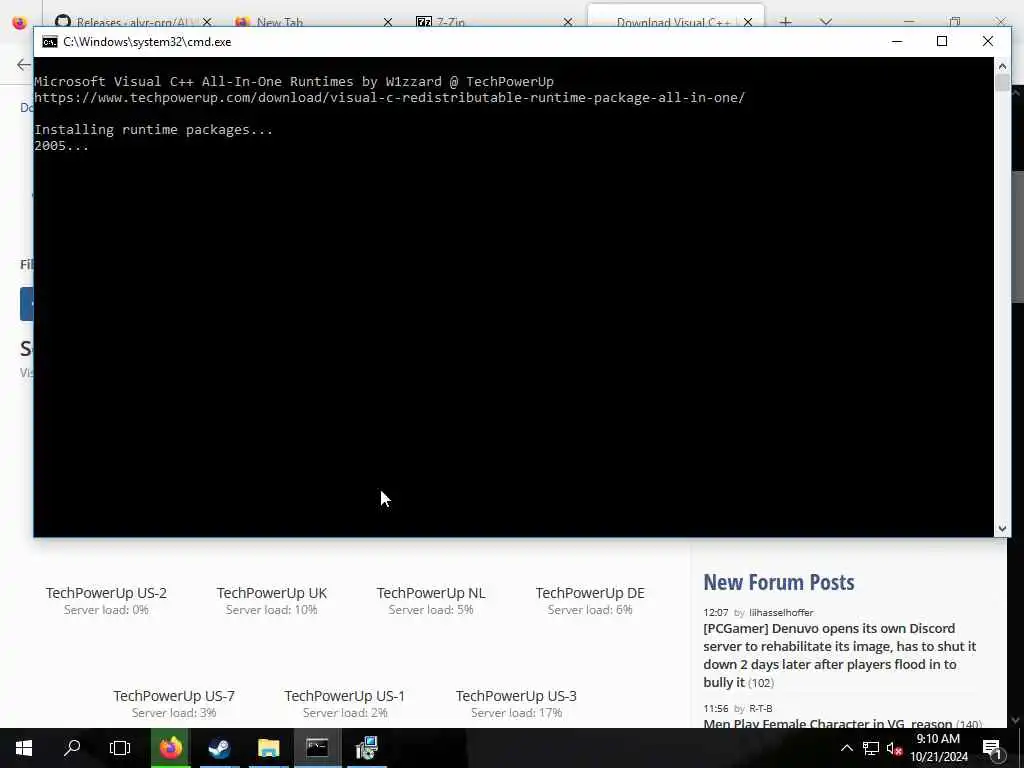This screenshot has height=768, width=1024.
Task: Choose TechPowerUp NL server
Action: (x=431, y=593)
